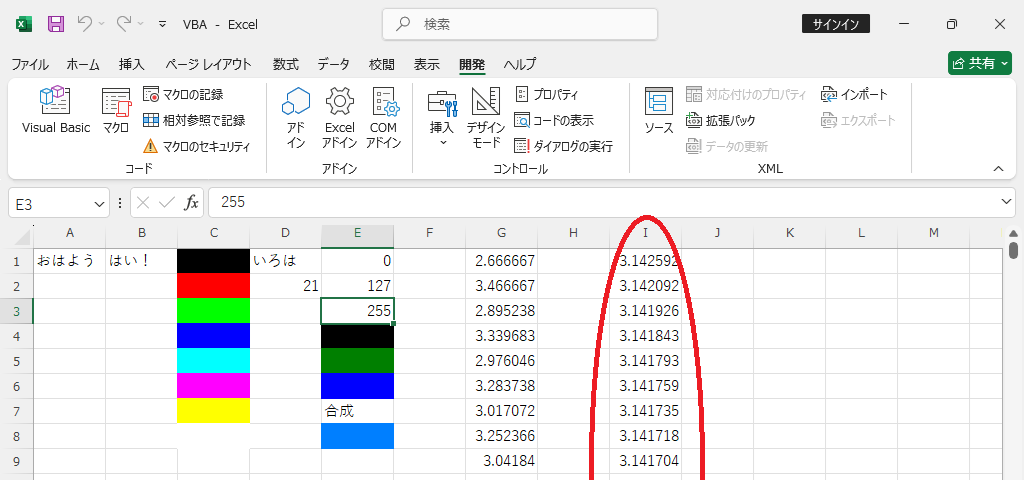Switch to the ページ レイアウト tab
The width and height of the screenshot is (1024, 480).
tap(208, 64)
